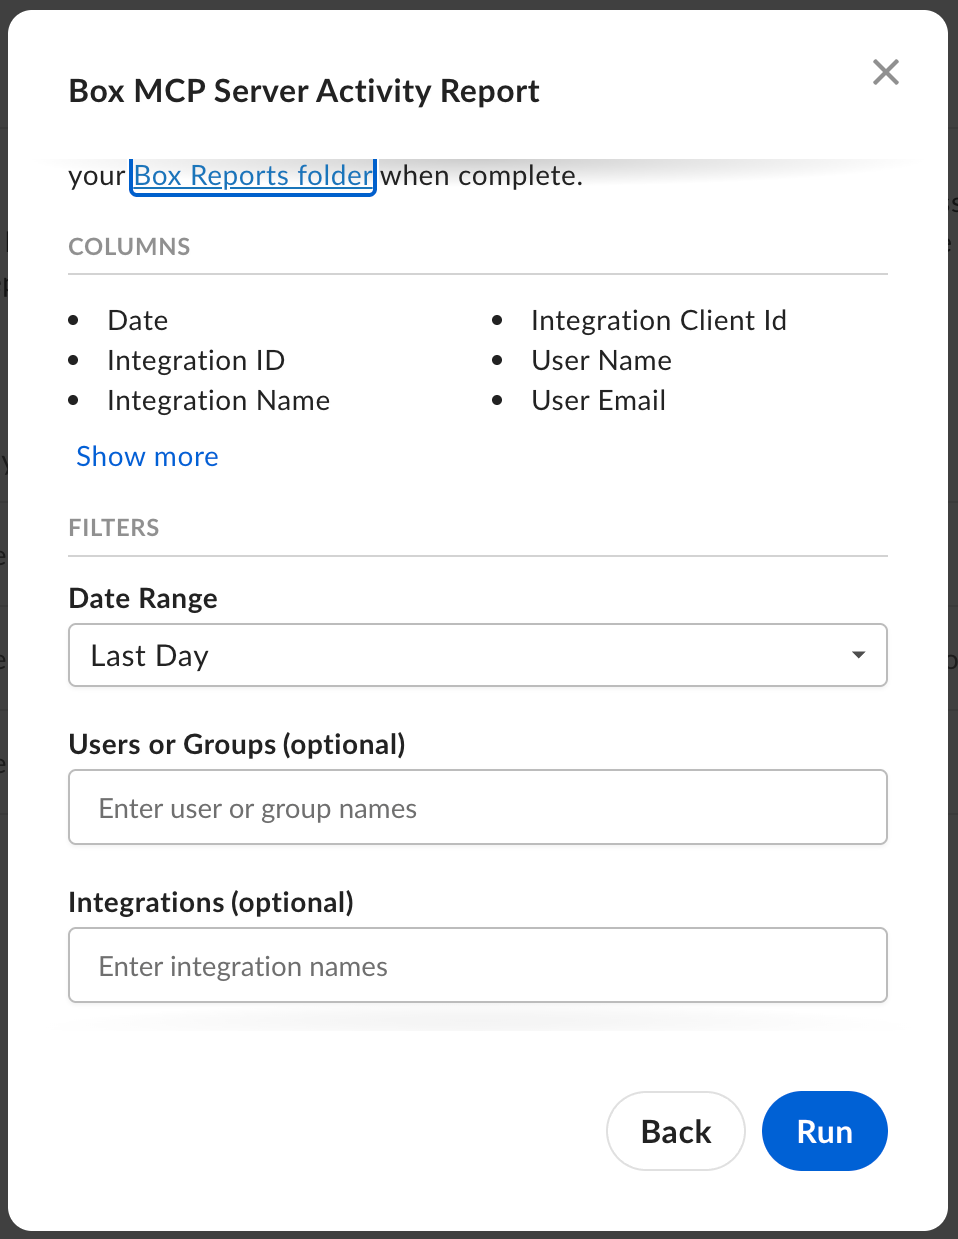
Task: Click the Date Range label
Action: [143, 598]
